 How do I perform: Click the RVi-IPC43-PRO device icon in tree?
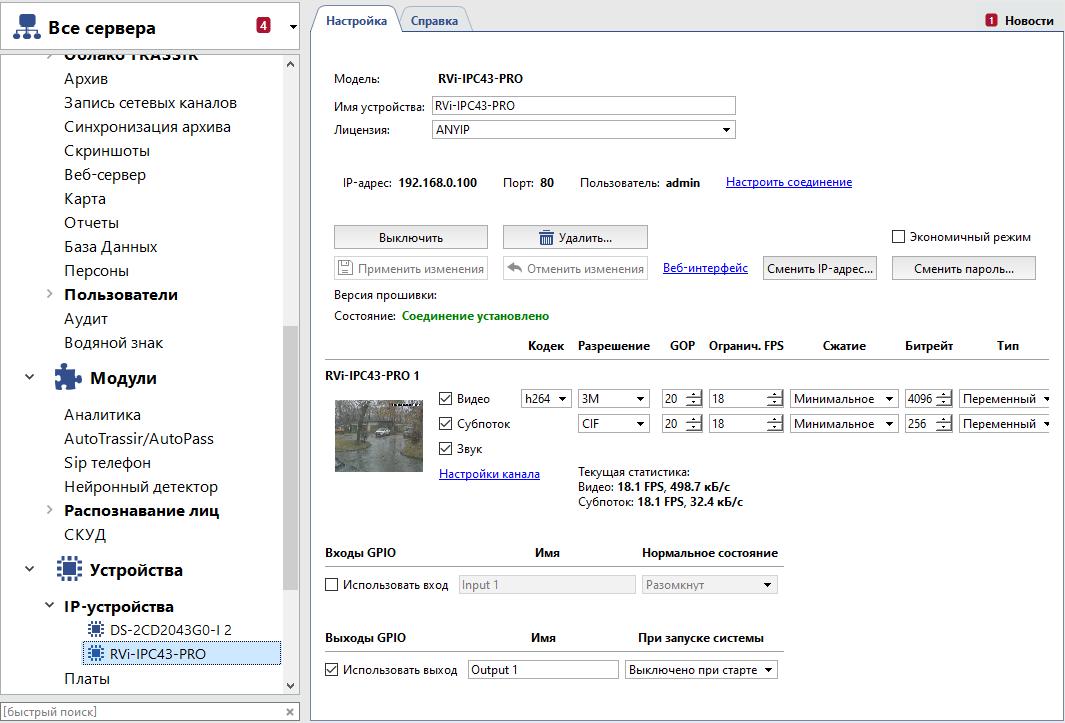click(x=96, y=654)
